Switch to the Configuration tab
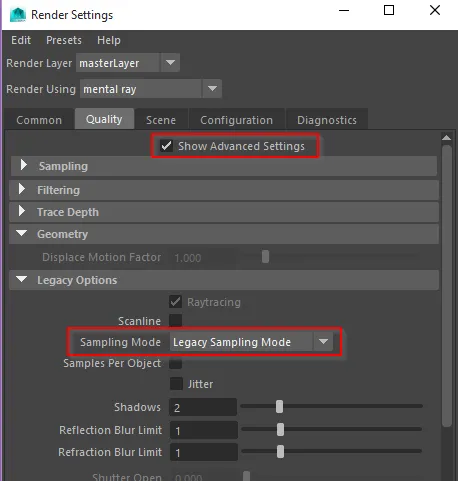 236,120
